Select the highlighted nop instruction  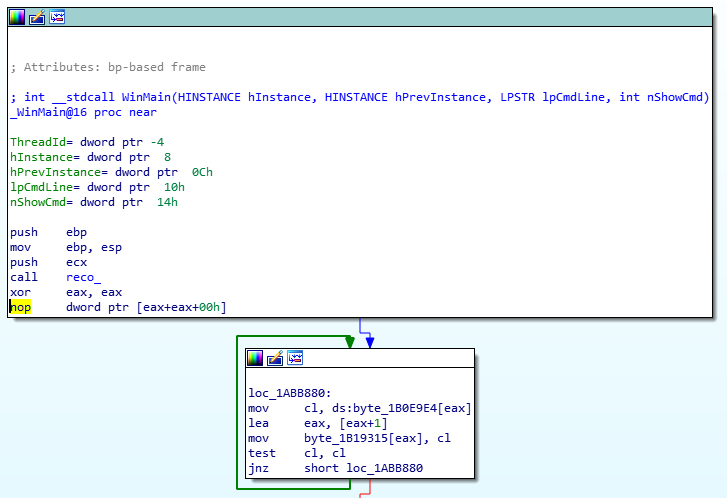[118, 307]
